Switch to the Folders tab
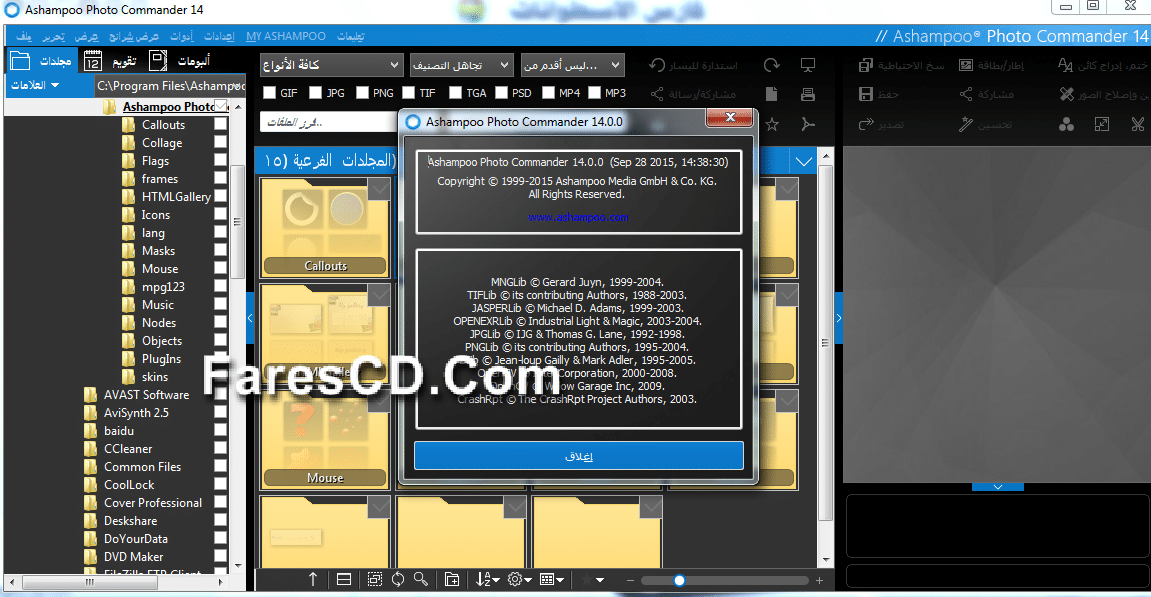This screenshot has width=1151, height=597. click(41, 61)
